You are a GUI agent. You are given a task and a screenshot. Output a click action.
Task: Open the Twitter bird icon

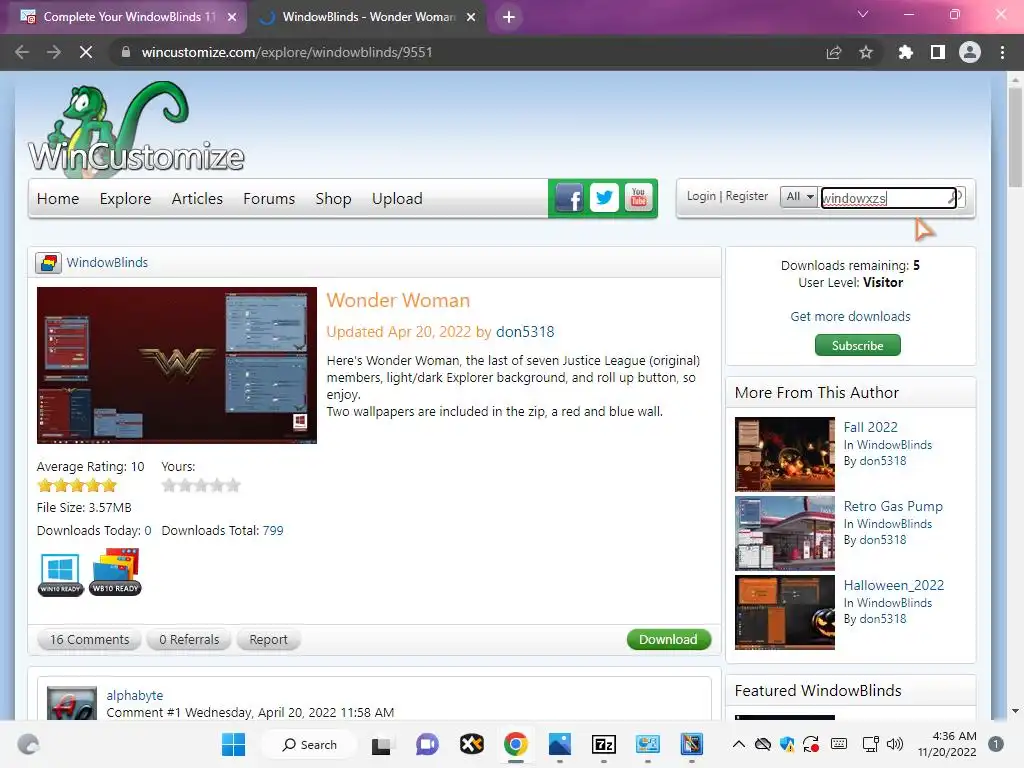(x=604, y=197)
